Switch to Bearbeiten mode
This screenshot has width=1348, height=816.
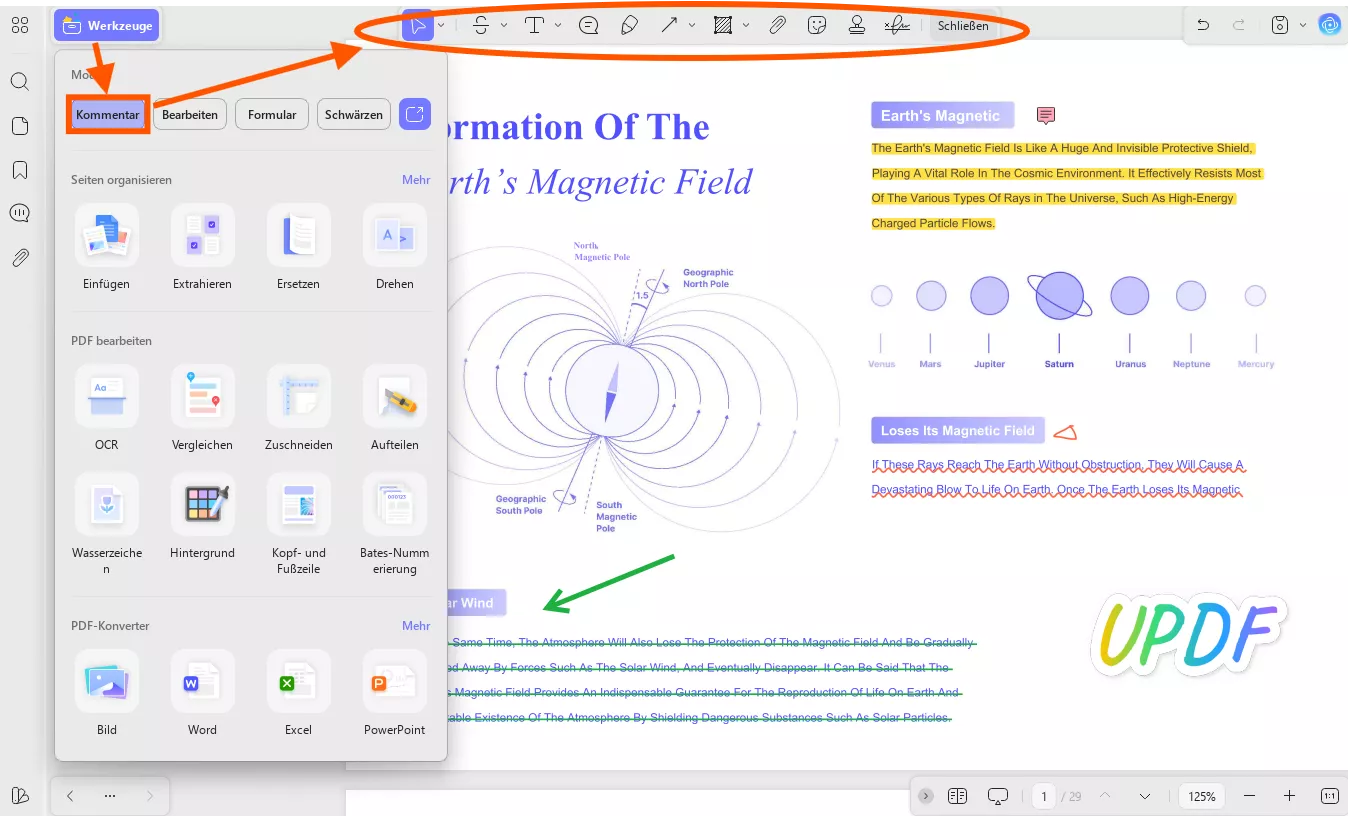point(190,115)
